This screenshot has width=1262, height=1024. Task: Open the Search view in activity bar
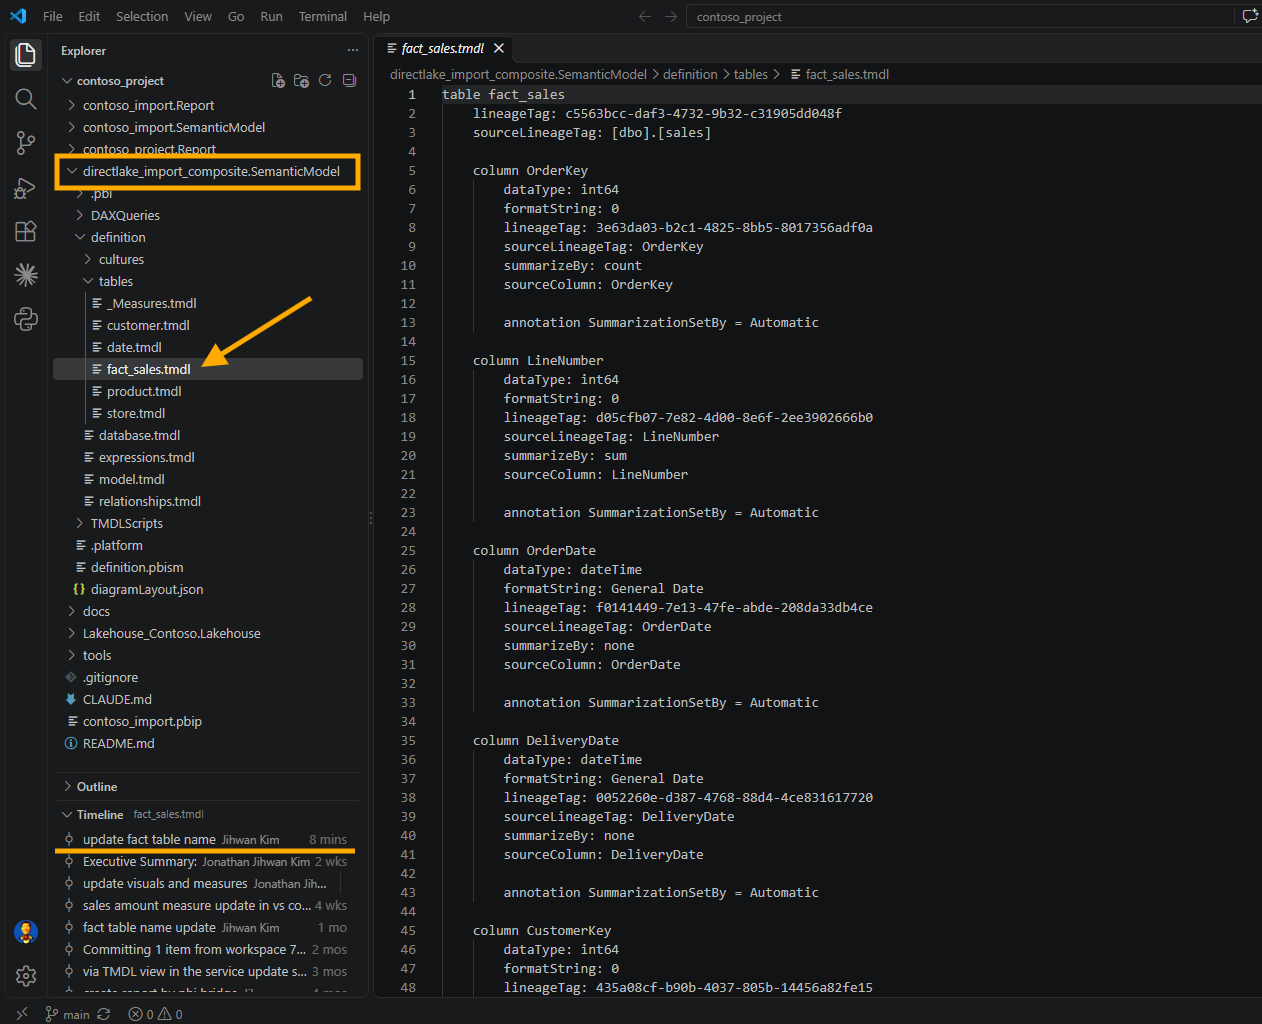pyautogui.click(x=26, y=99)
